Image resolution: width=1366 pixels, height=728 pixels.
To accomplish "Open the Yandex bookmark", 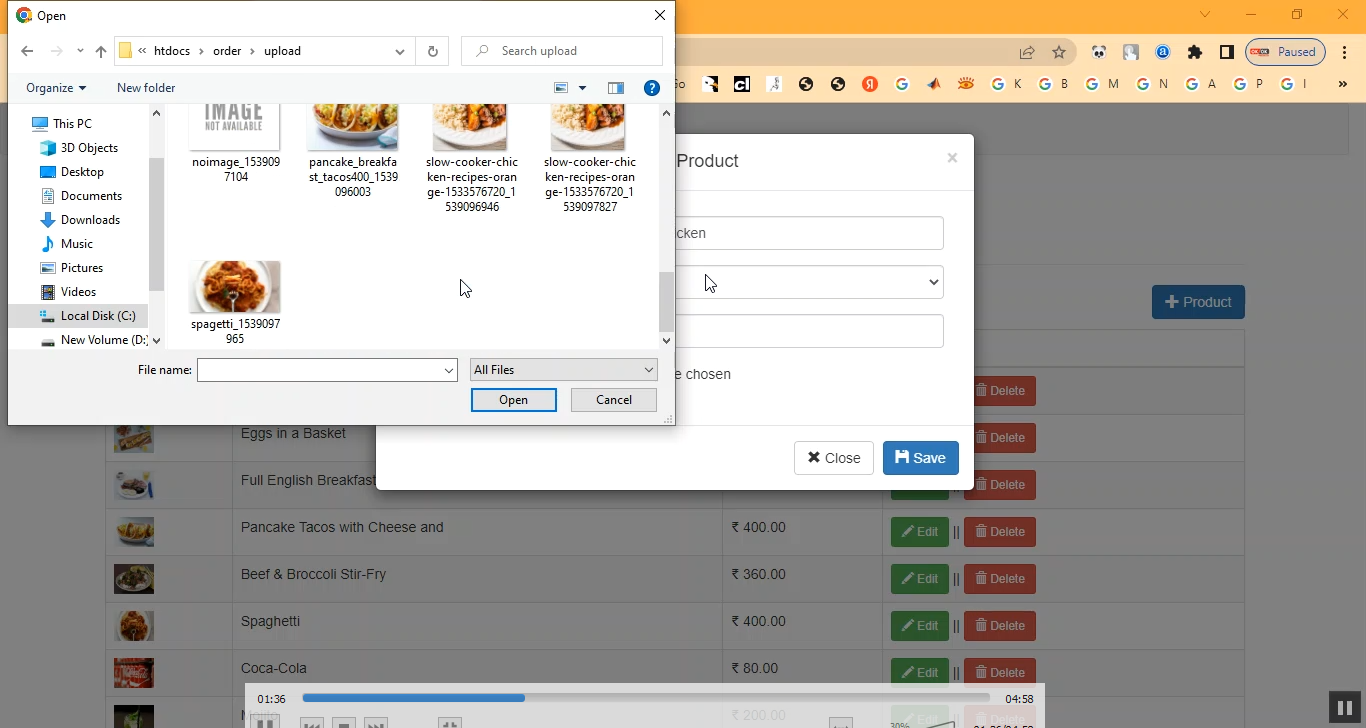I will [870, 84].
